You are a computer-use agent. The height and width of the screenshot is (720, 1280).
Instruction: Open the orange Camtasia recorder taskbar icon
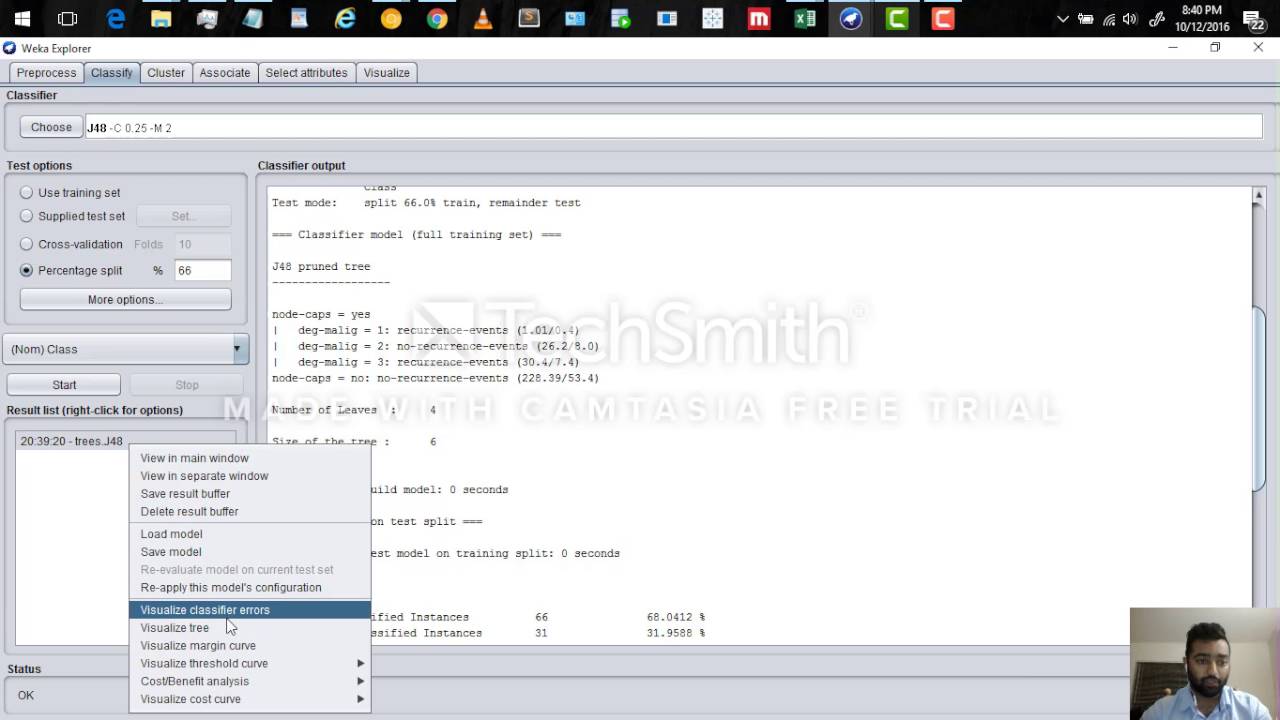tap(943, 18)
